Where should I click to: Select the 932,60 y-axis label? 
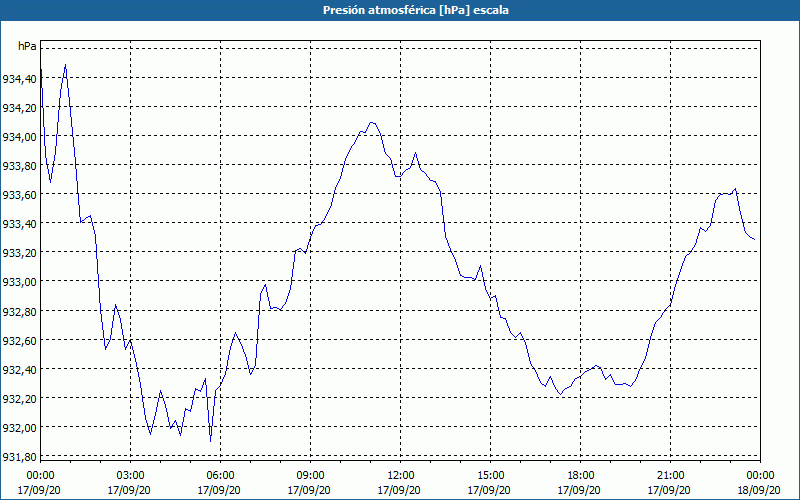pos(19,340)
